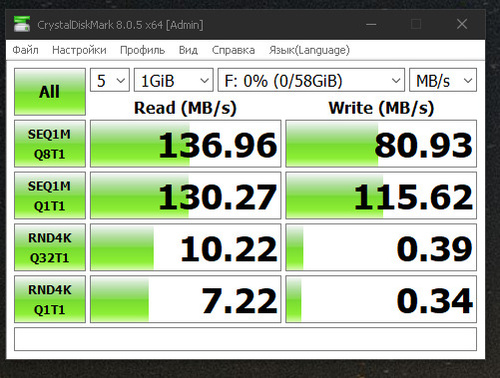Click the 10.22 read result
Screen dimensions: 500x378
(x=186, y=247)
